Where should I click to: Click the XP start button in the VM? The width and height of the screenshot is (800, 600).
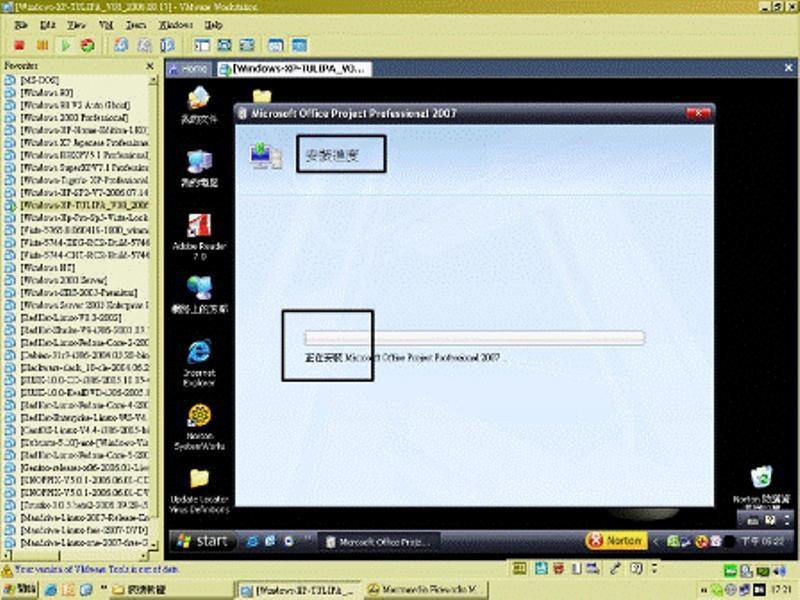[x=203, y=541]
